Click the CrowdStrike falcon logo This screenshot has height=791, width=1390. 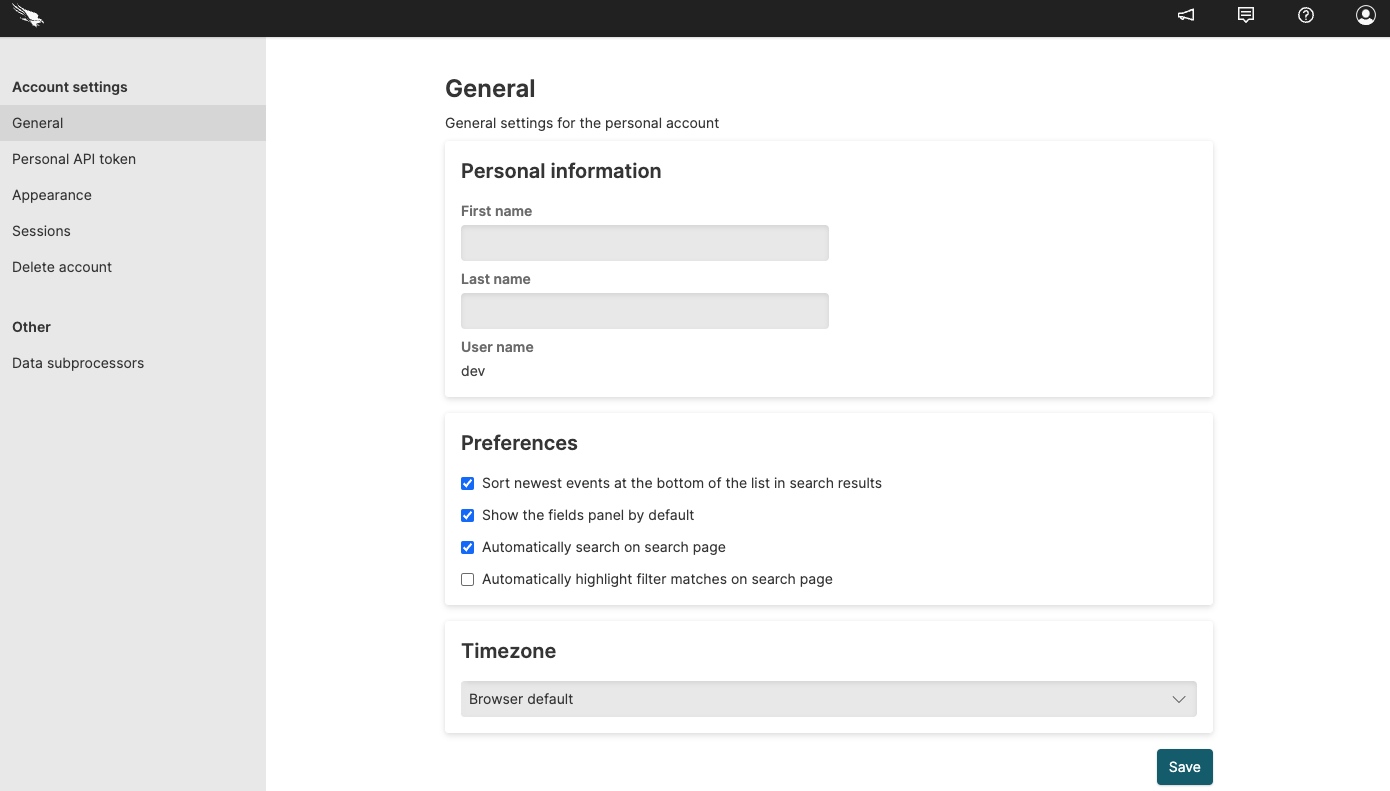[26, 16]
